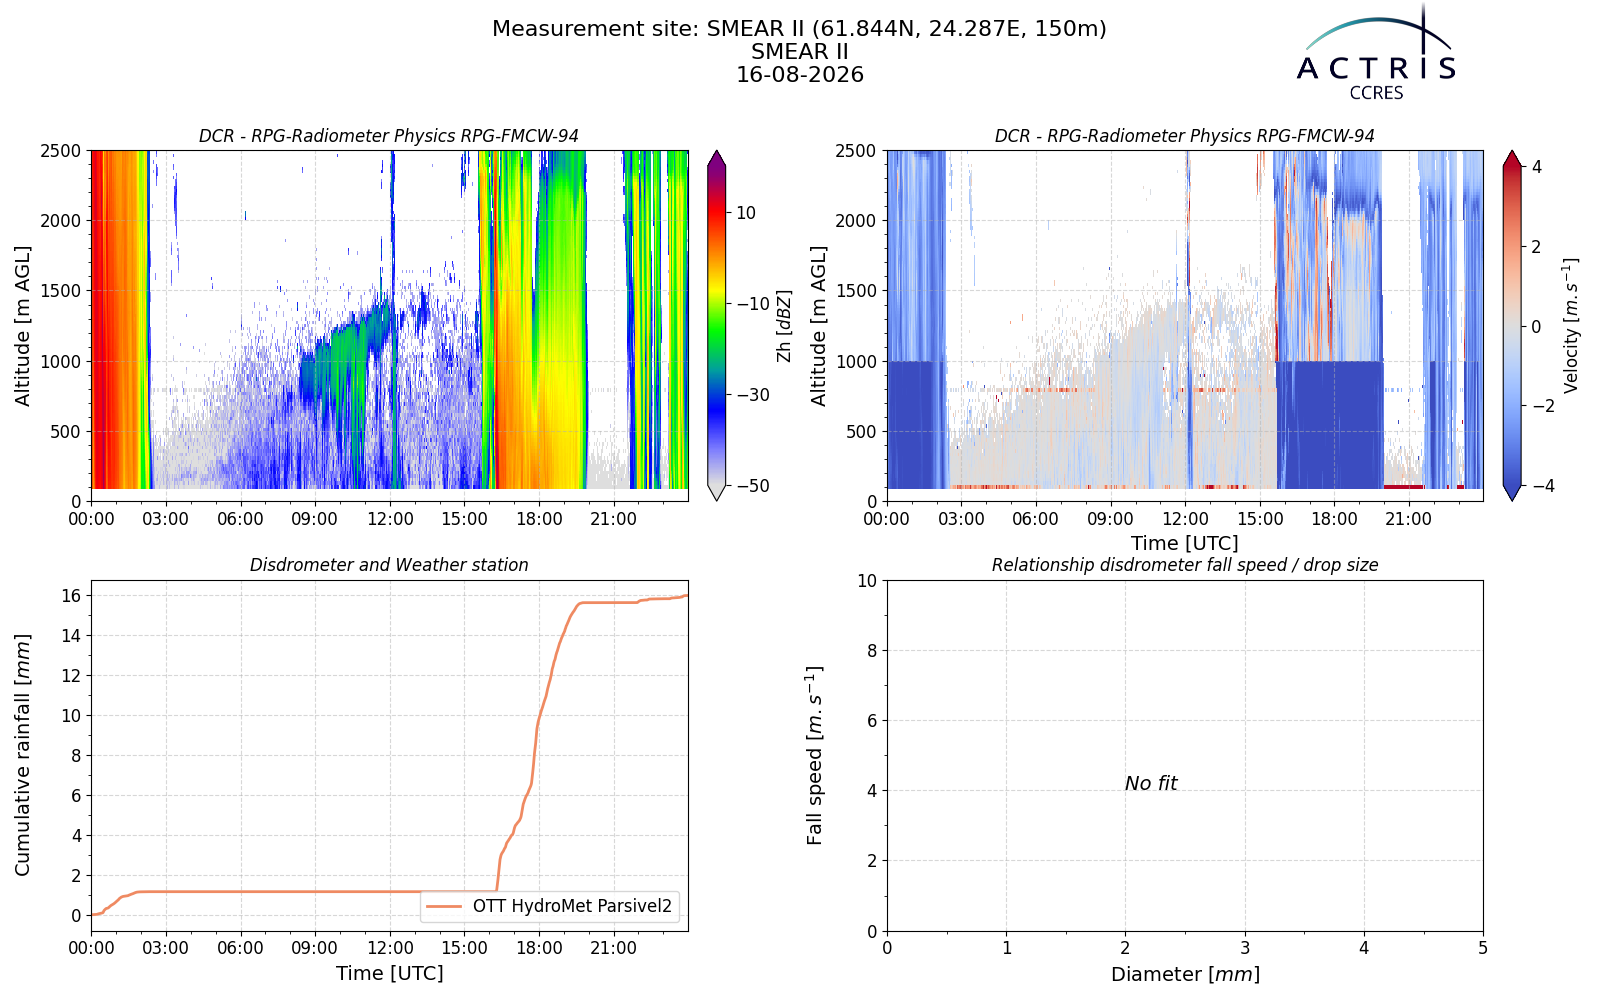Image resolution: width=1600 pixels, height=1000 pixels.
Task: Click the date "16-08-2026"
Action: coord(799,75)
